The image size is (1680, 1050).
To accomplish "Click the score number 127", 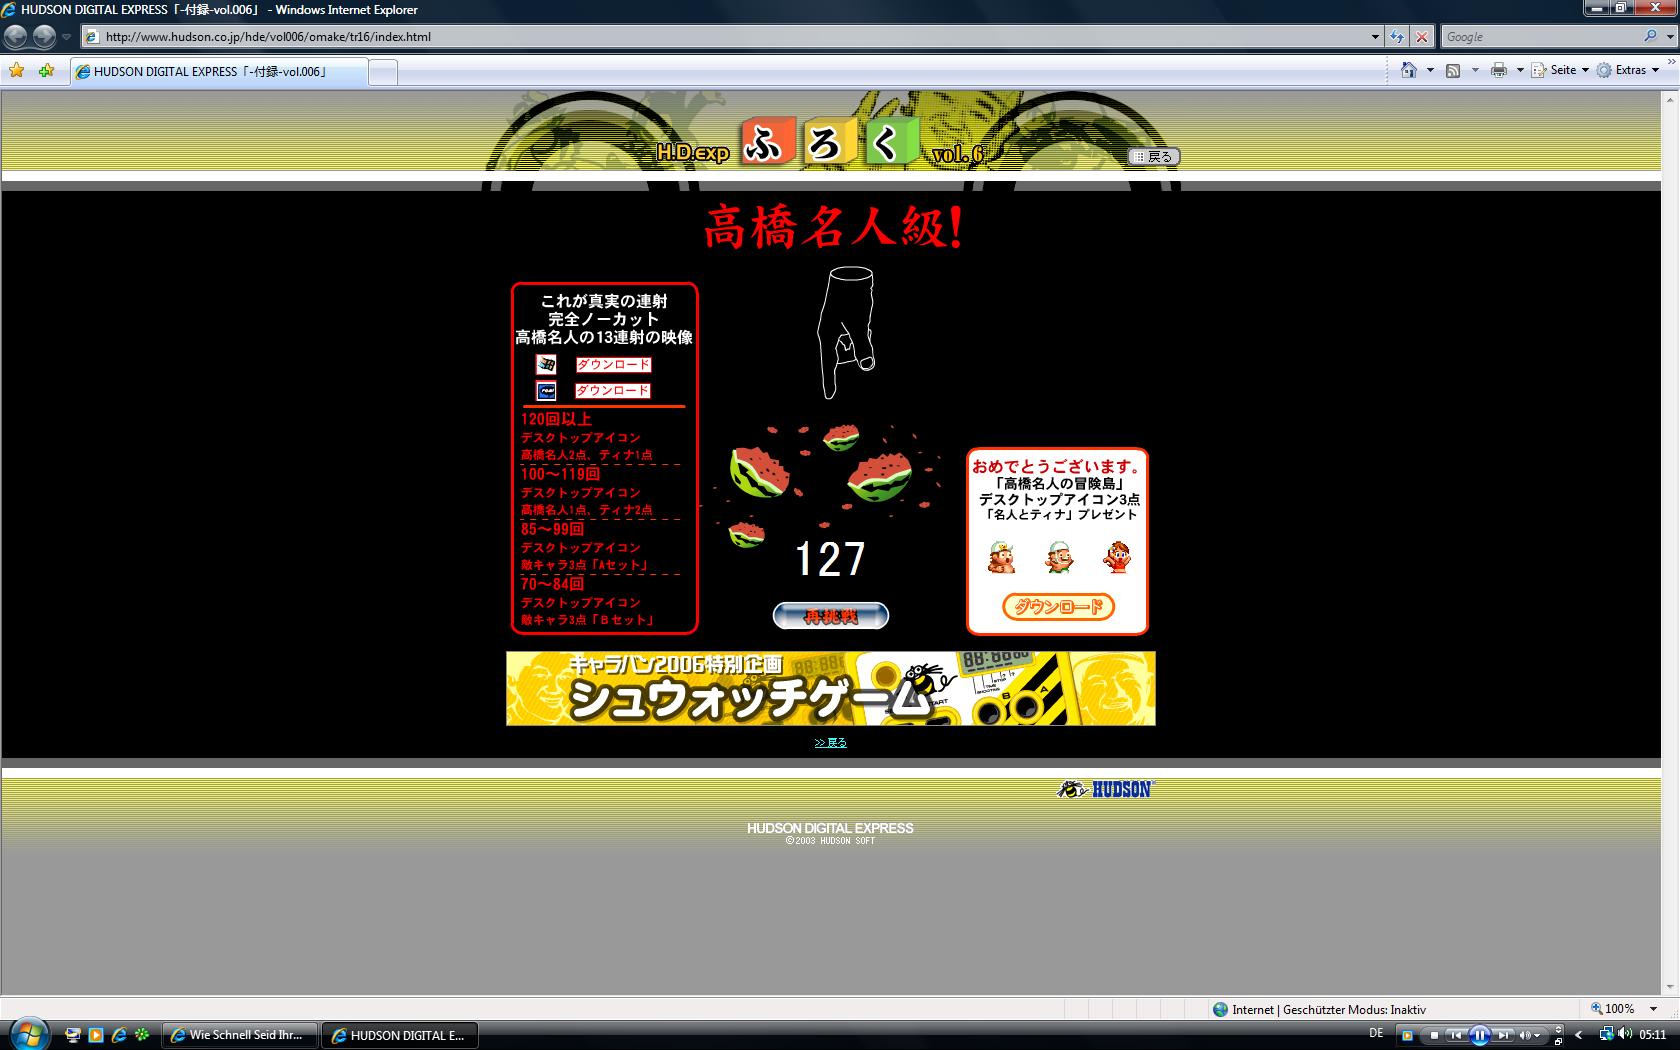I will coord(830,560).
